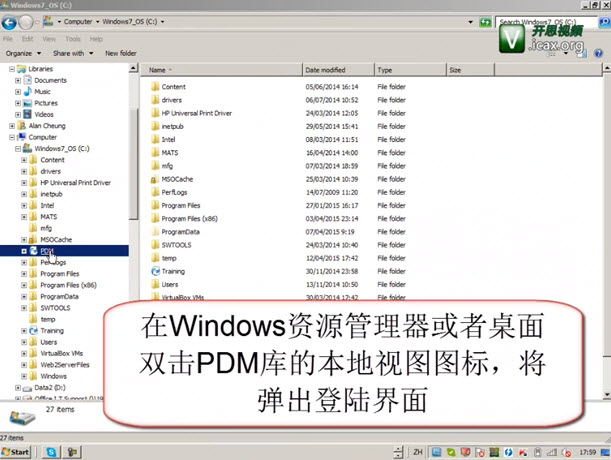Image resolution: width=611 pixels, height=460 pixels.
Task: Expand the Program Files tree node
Action: click(24, 274)
